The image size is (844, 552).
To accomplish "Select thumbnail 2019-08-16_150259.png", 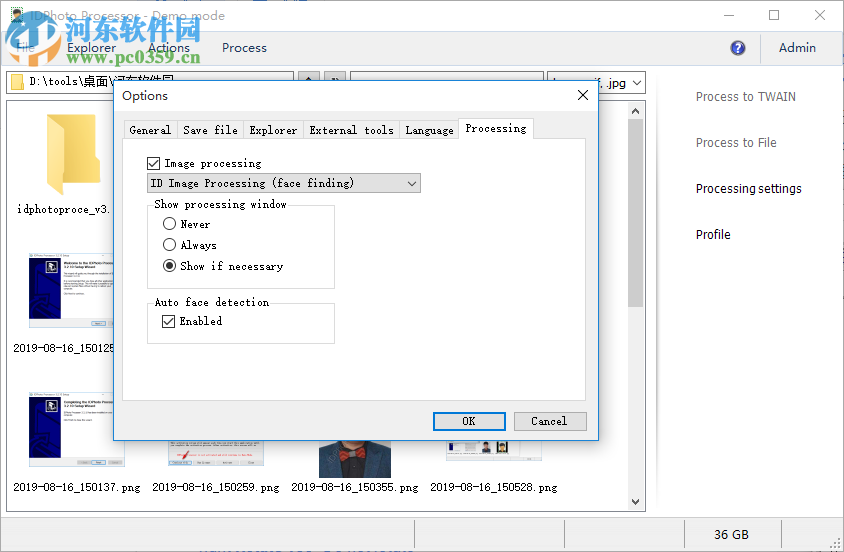I will pos(216,454).
